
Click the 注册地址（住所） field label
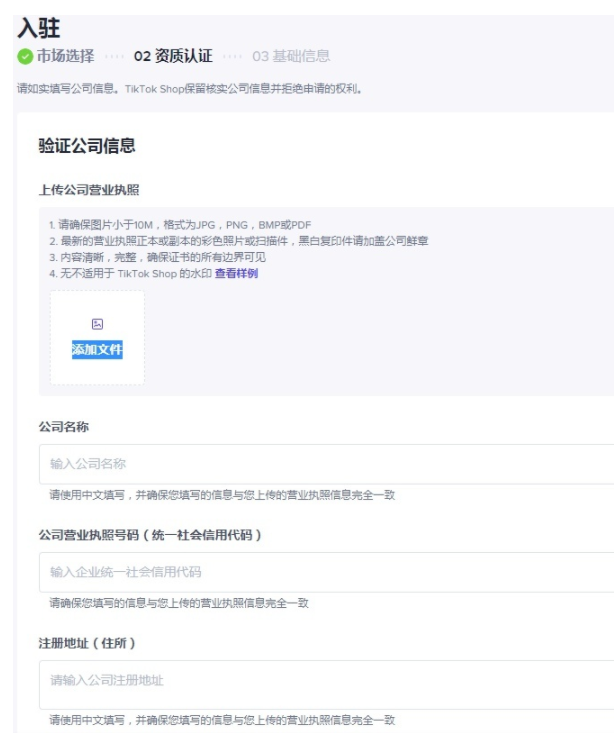tap(86, 643)
